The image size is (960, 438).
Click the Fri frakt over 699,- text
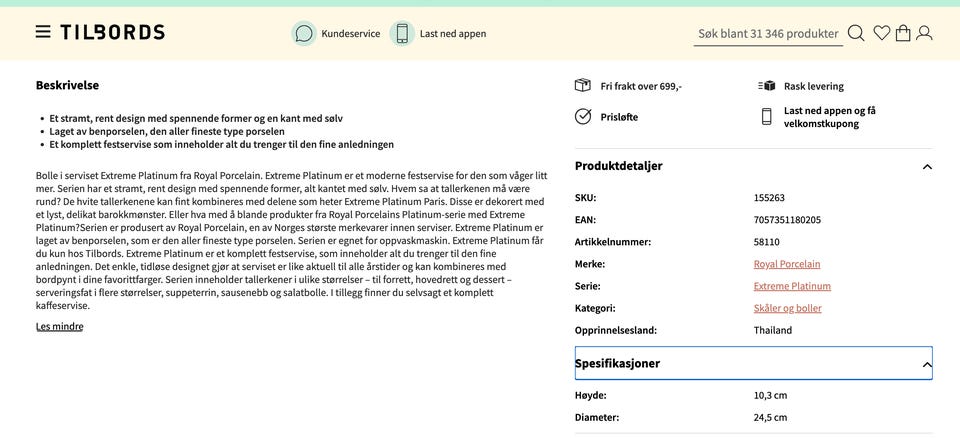641,86
